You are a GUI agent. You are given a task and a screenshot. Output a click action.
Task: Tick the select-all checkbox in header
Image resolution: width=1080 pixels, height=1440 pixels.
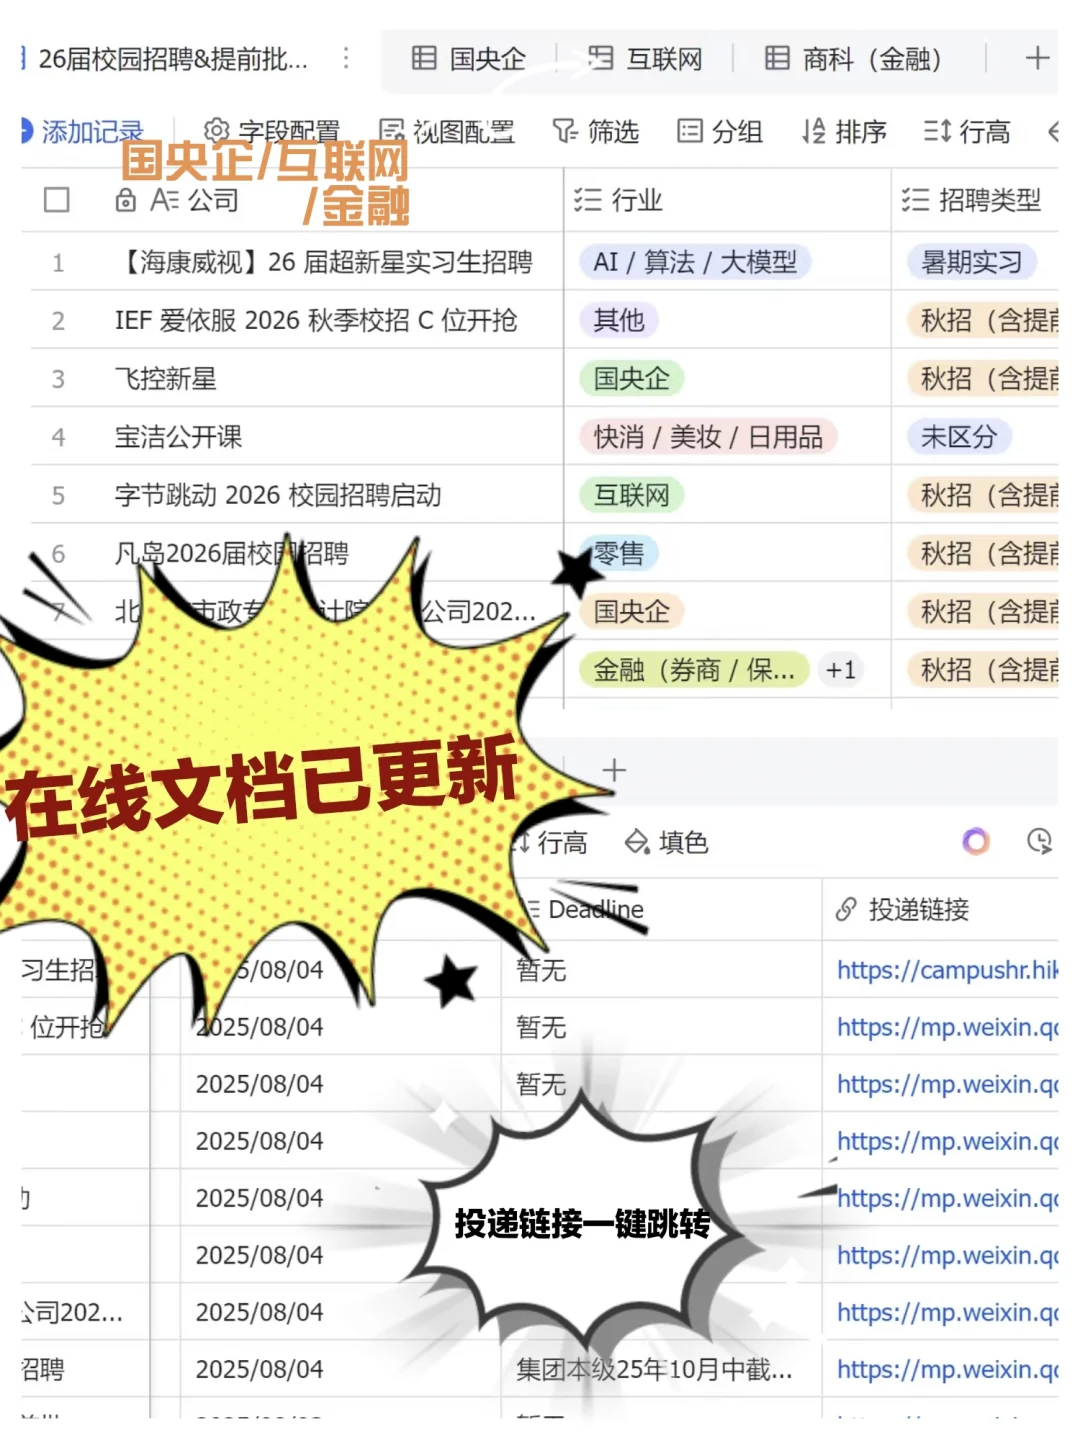[57, 200]
